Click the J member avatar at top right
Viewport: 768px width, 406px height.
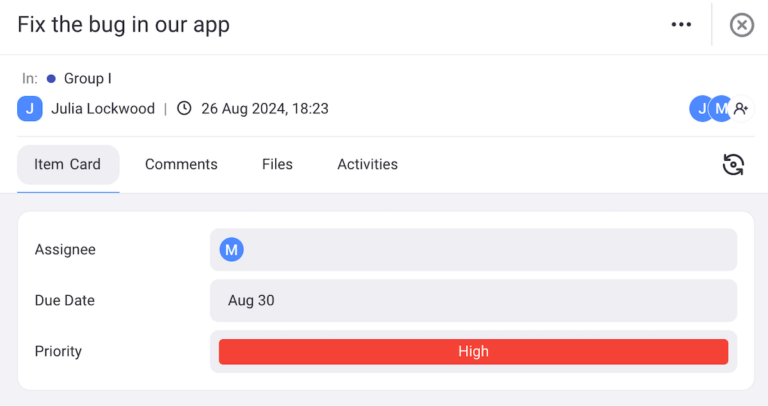coord(700,109)
